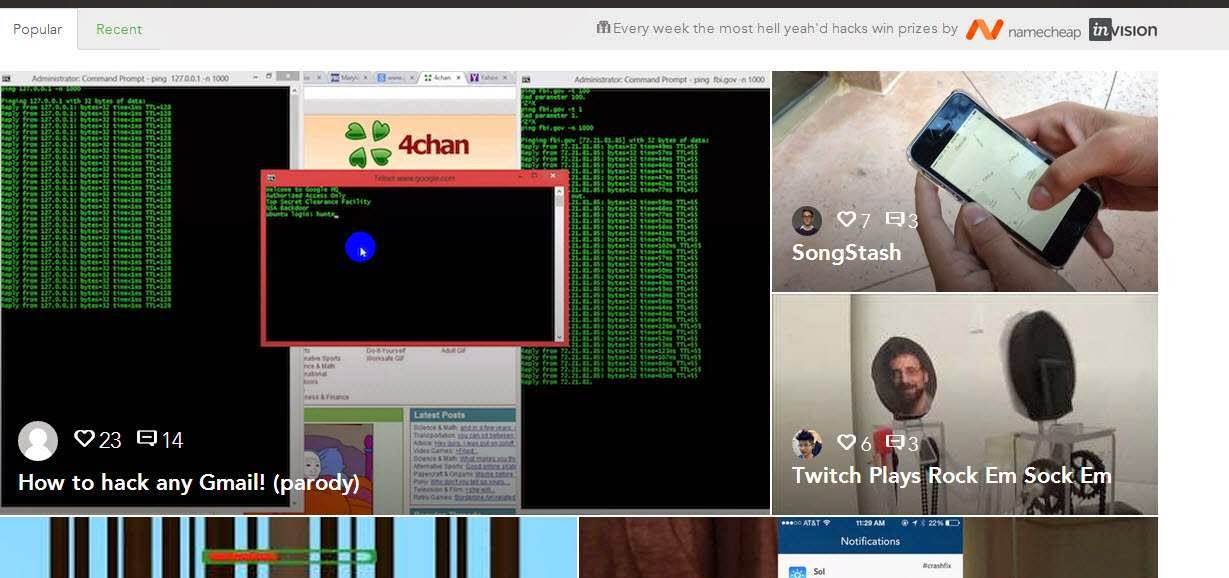Like the Twitch Plays Rock Em project
This screenshot has width=1229, height=578.
point(846,442)
